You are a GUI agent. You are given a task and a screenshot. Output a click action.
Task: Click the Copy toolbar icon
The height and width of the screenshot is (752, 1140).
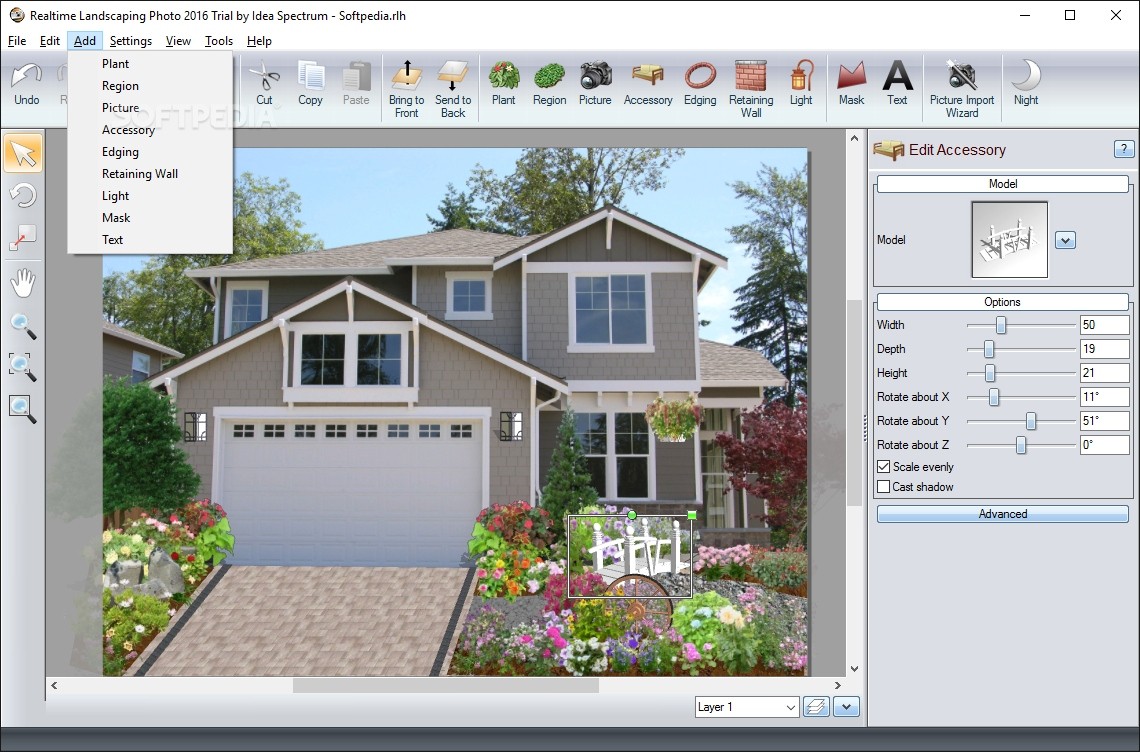coord(310,84)
